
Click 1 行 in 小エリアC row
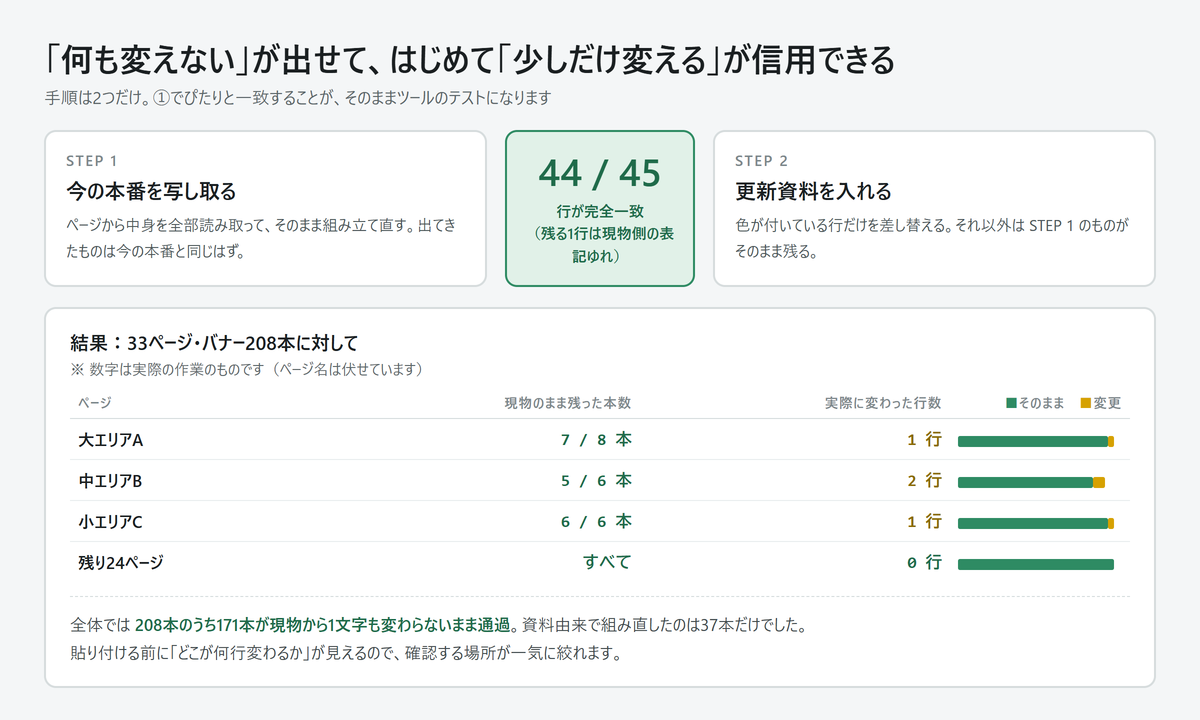coord(924,521)
